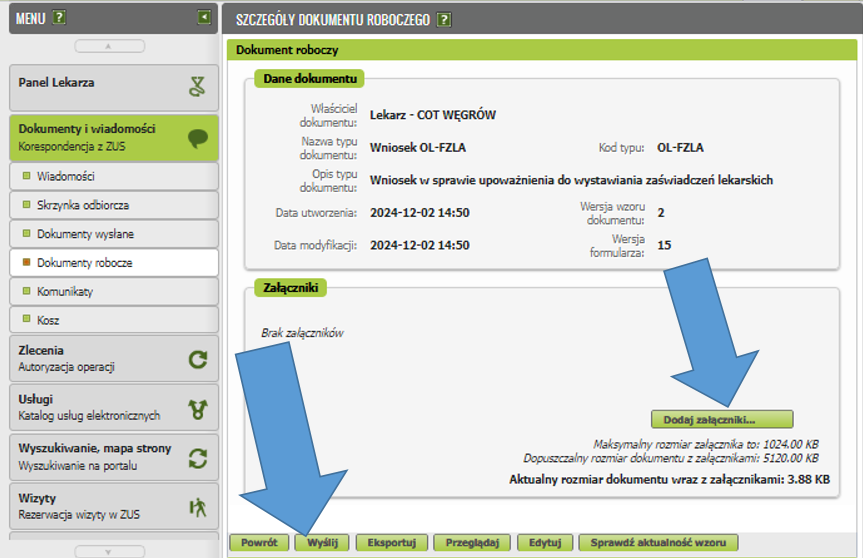The width and height of the screenshot is (863, 558).
Task: Open the Kosz folder
Action: click(x=50, y=321)
